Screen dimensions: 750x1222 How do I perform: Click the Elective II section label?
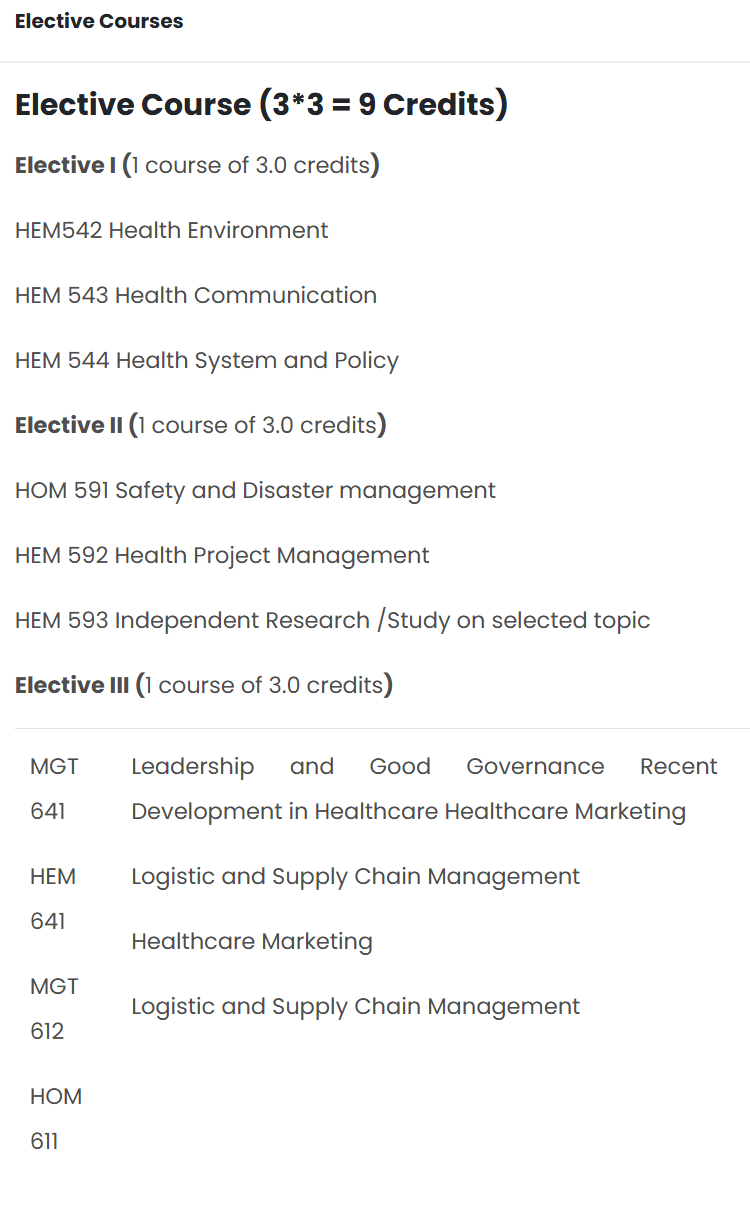pos(201,425)
